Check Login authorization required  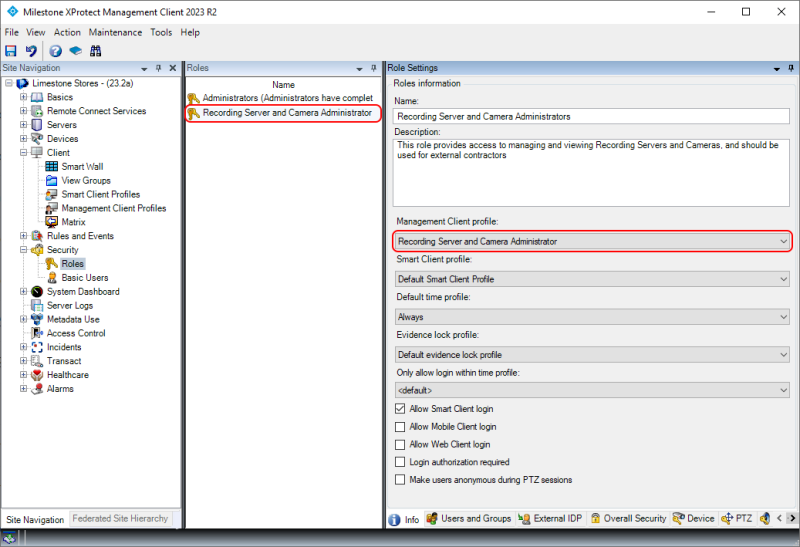(400, 462)
